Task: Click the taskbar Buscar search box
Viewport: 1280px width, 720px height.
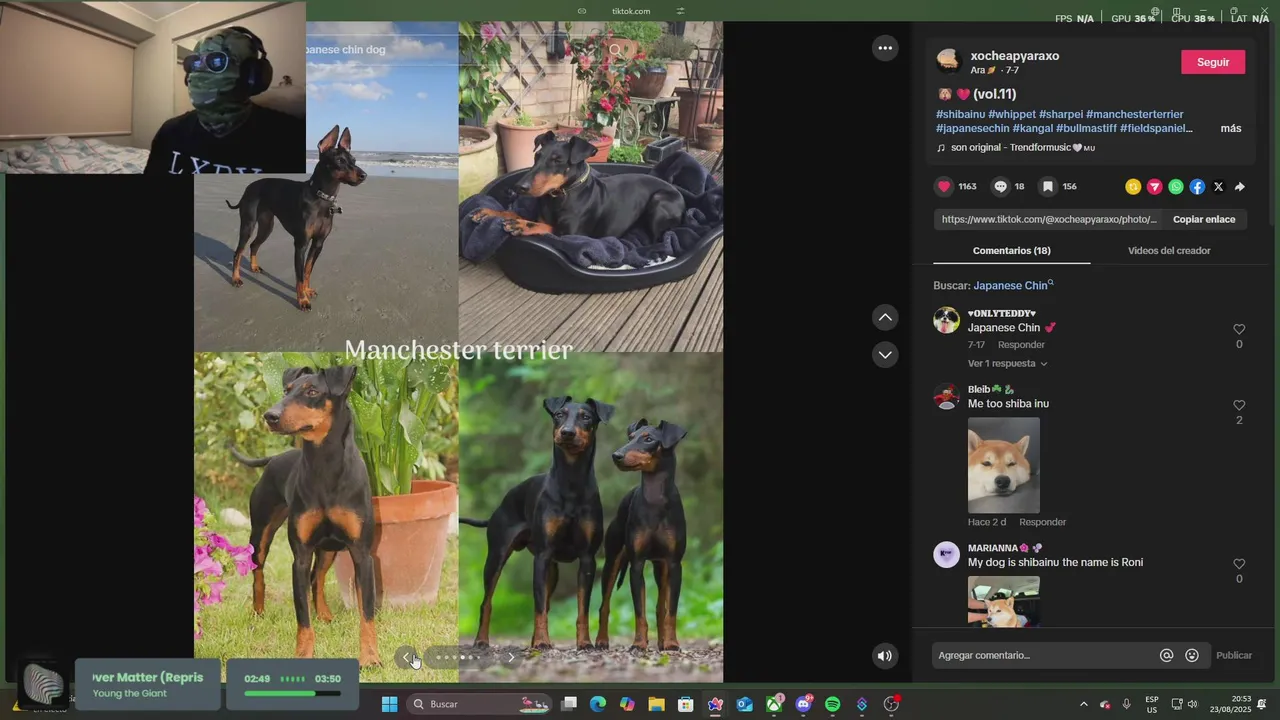Action: 481,704
